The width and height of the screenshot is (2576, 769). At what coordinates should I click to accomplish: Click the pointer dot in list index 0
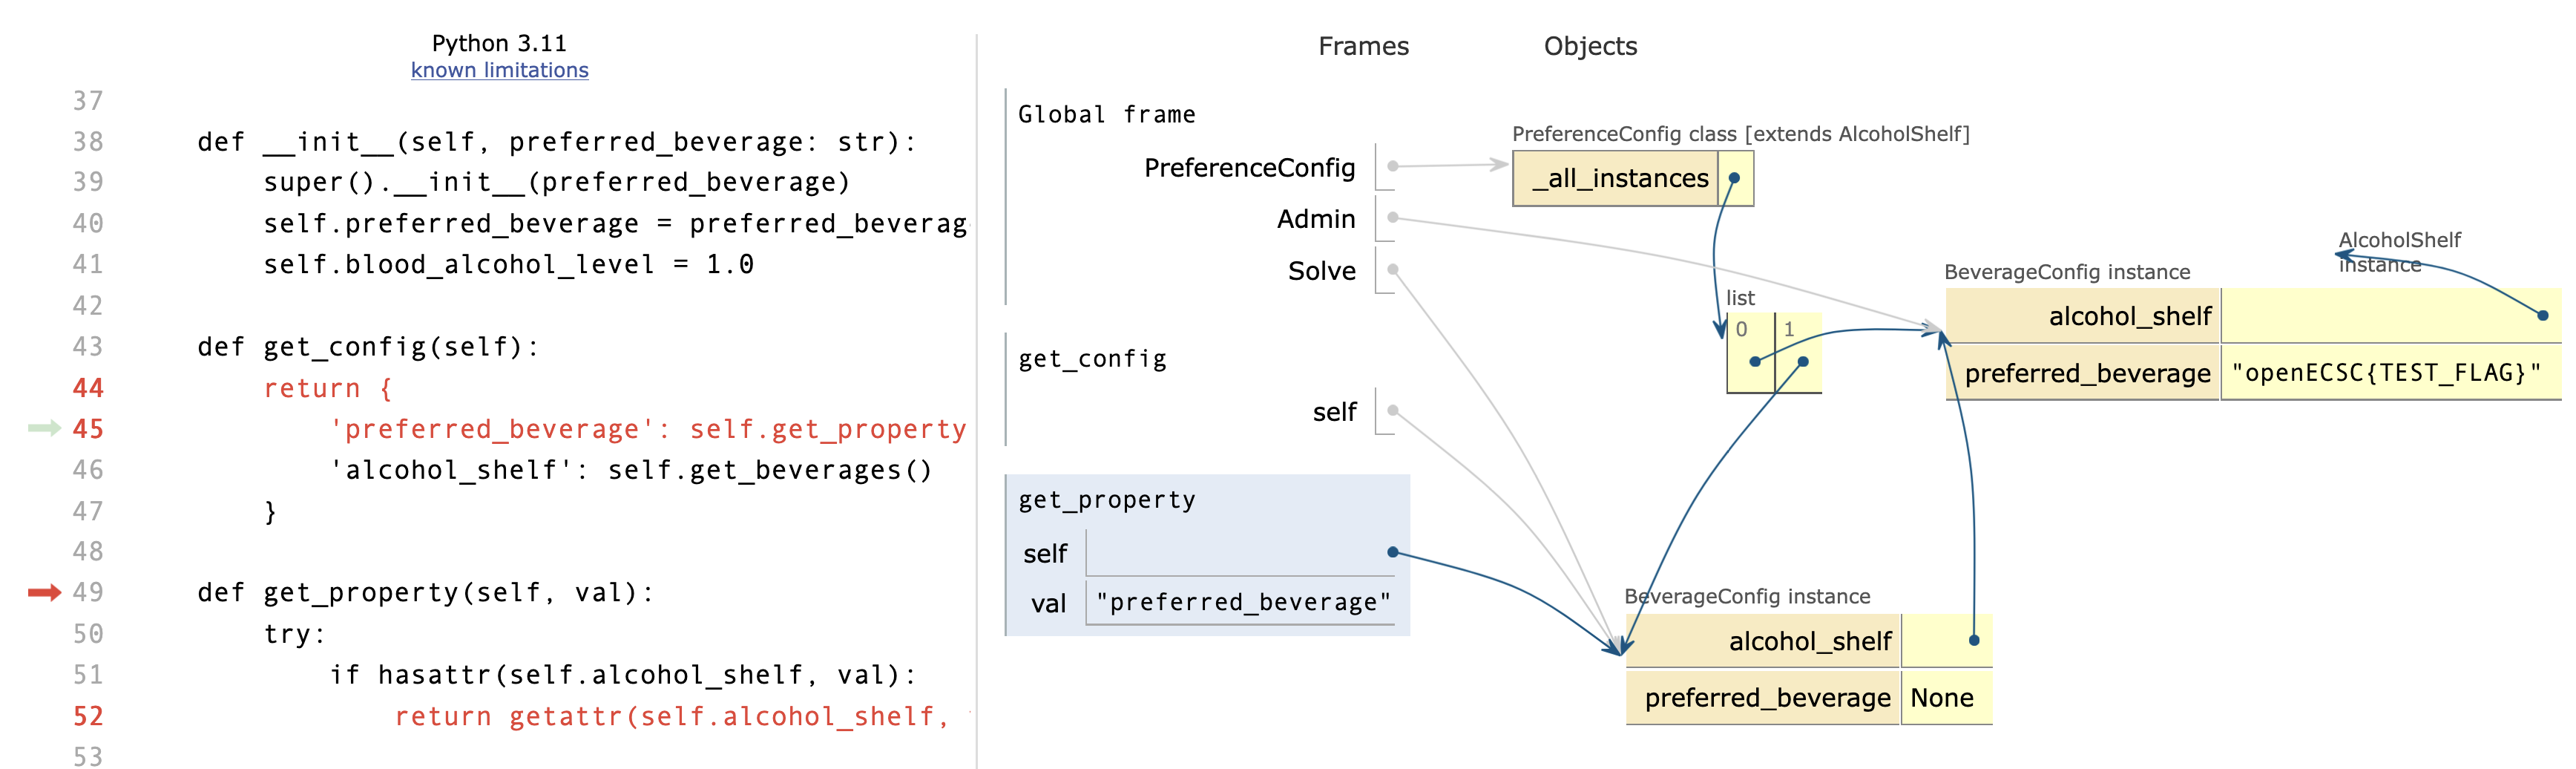coord(1754,361)
